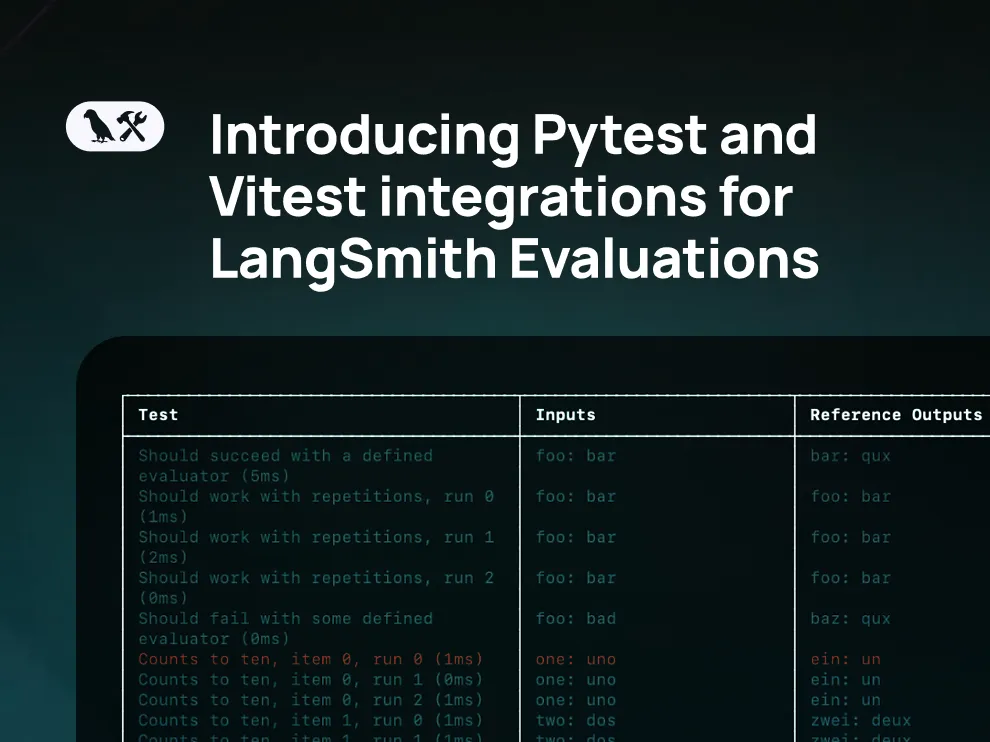990x742 pixels.
Task: Click the red row 'Counts to ten, item 0, run 0'
Action: click(x=311, y=659)
